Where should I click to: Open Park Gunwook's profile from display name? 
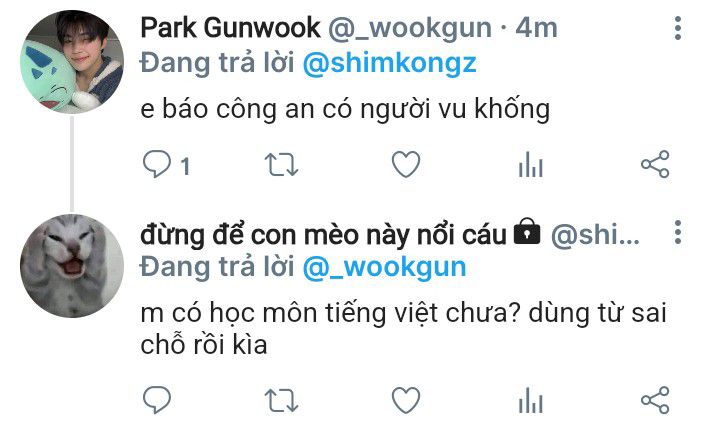230,28
